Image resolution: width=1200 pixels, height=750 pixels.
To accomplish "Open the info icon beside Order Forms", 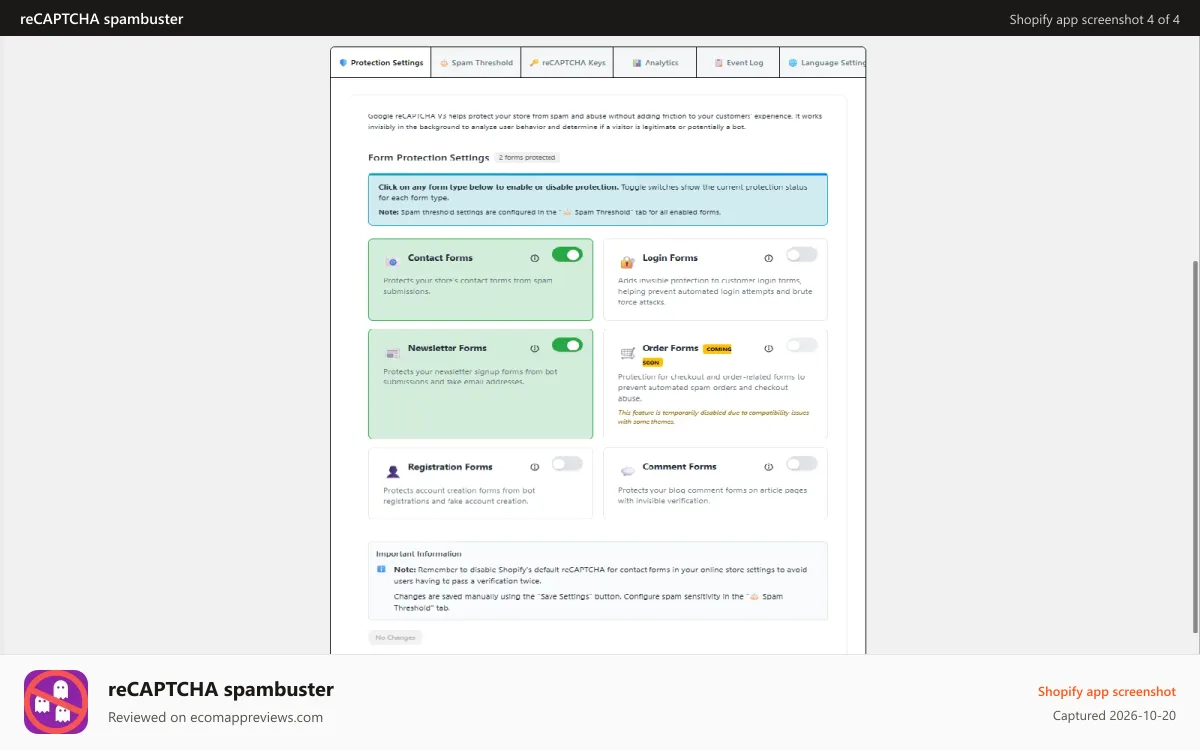I will (x=769, y=349).
